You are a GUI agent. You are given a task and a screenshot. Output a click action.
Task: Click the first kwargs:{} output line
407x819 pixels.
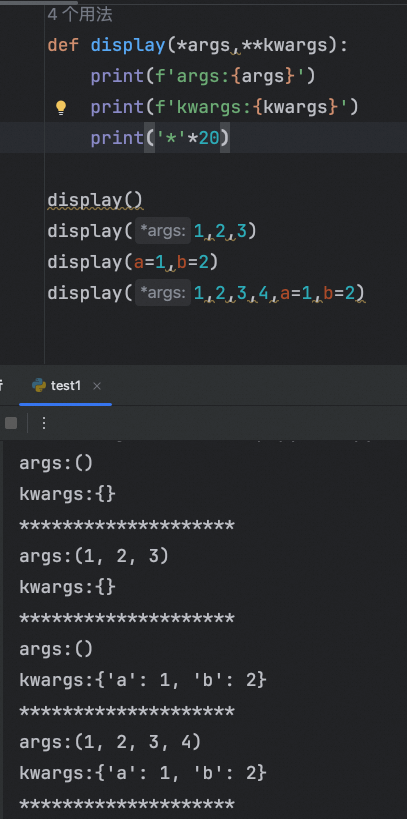pyautogui.click(x=67, y=494)
